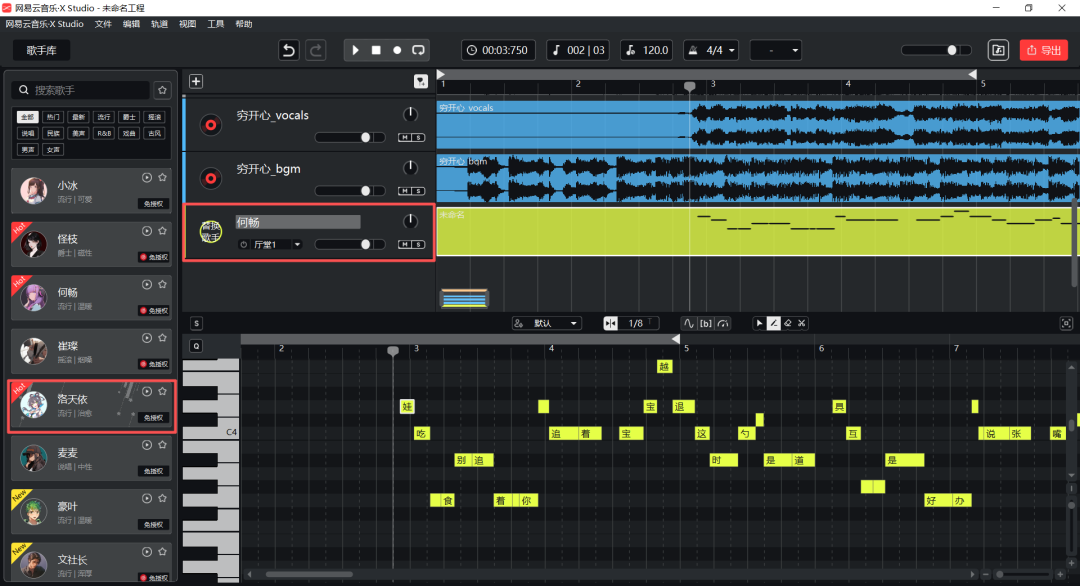Mute the 穷开心_vocals track
Image resolution: width=1080 pixels, height=586 pixels.
pos(404,137)
